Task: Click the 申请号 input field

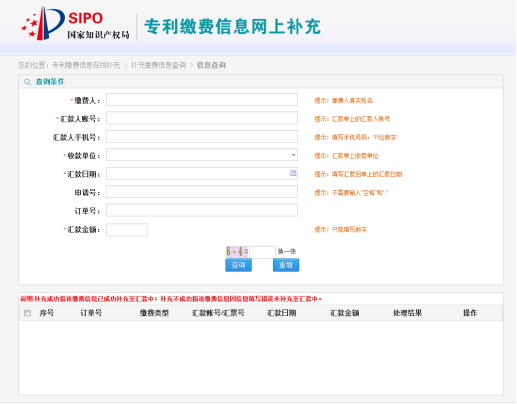Action: click(202, 192)
